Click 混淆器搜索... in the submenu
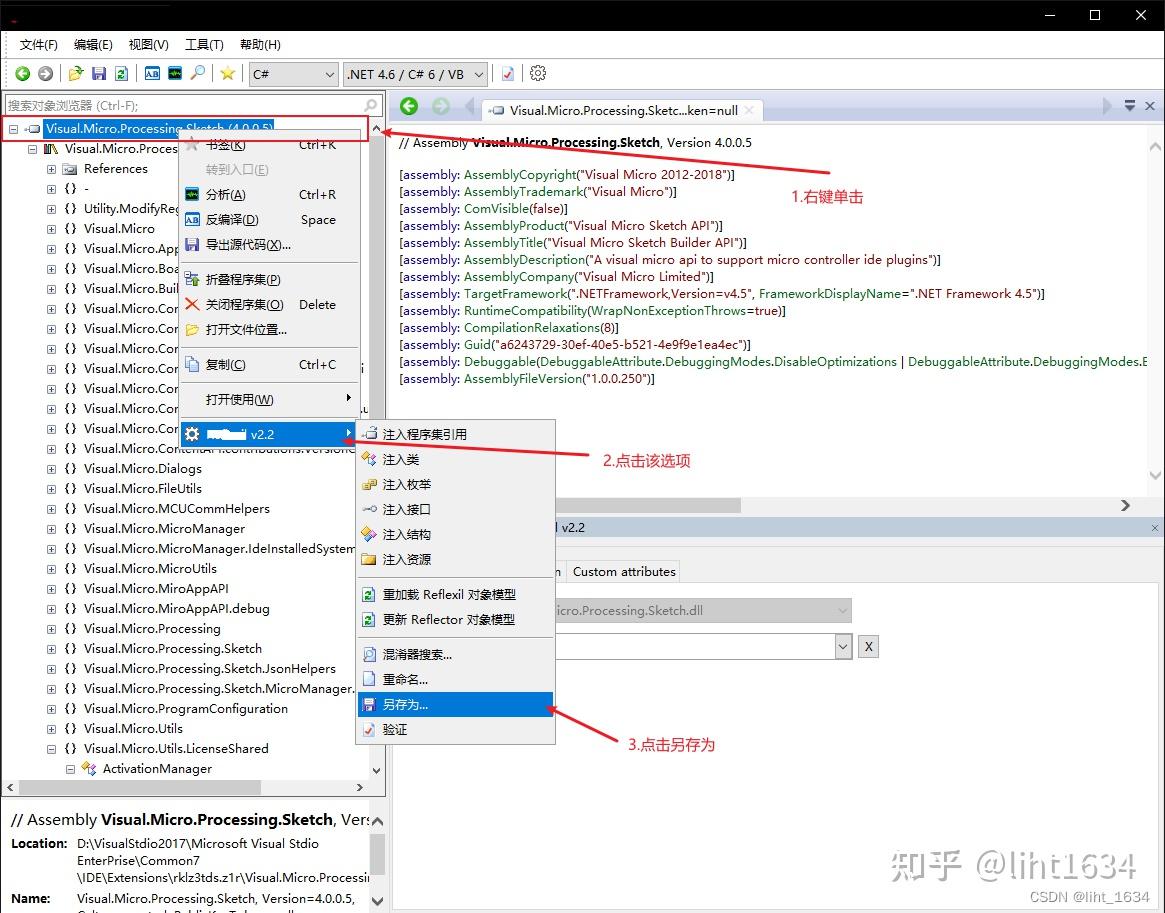This screenshot has height=913, width=1165. (x=455, y=654)
